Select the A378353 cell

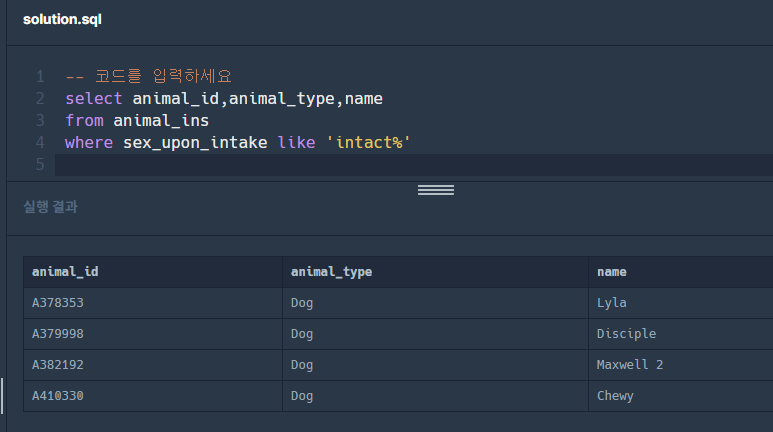click(x=65, y=303)
